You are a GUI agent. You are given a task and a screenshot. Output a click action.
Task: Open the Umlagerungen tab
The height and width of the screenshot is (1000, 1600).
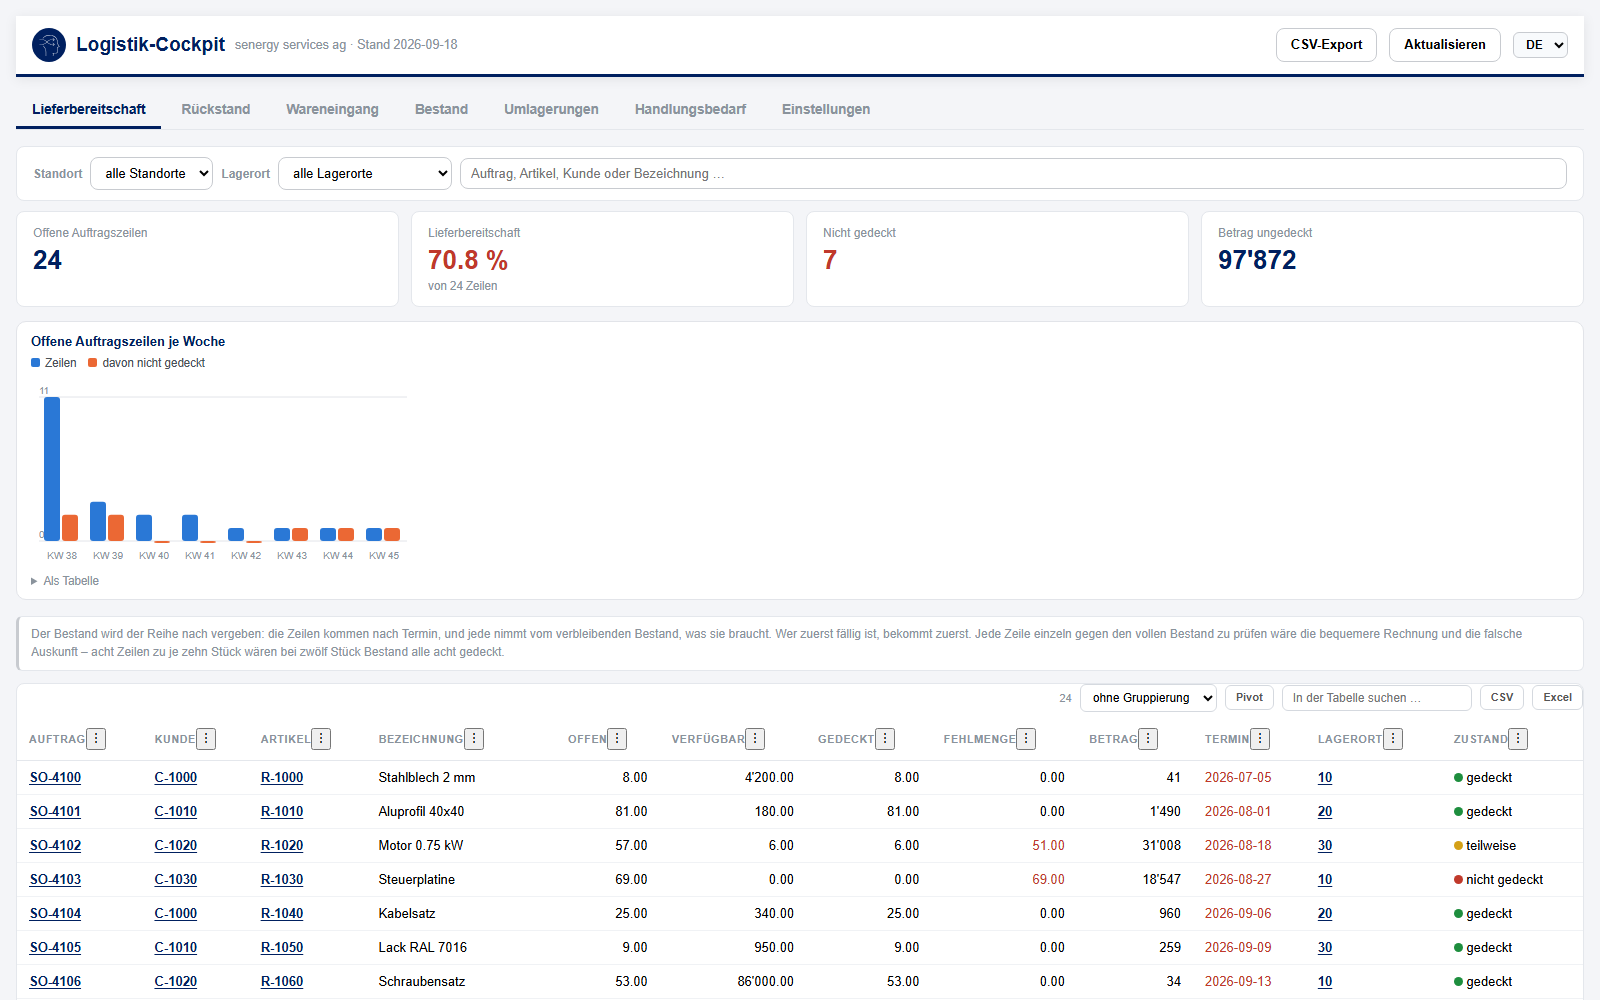click(551, 109)
